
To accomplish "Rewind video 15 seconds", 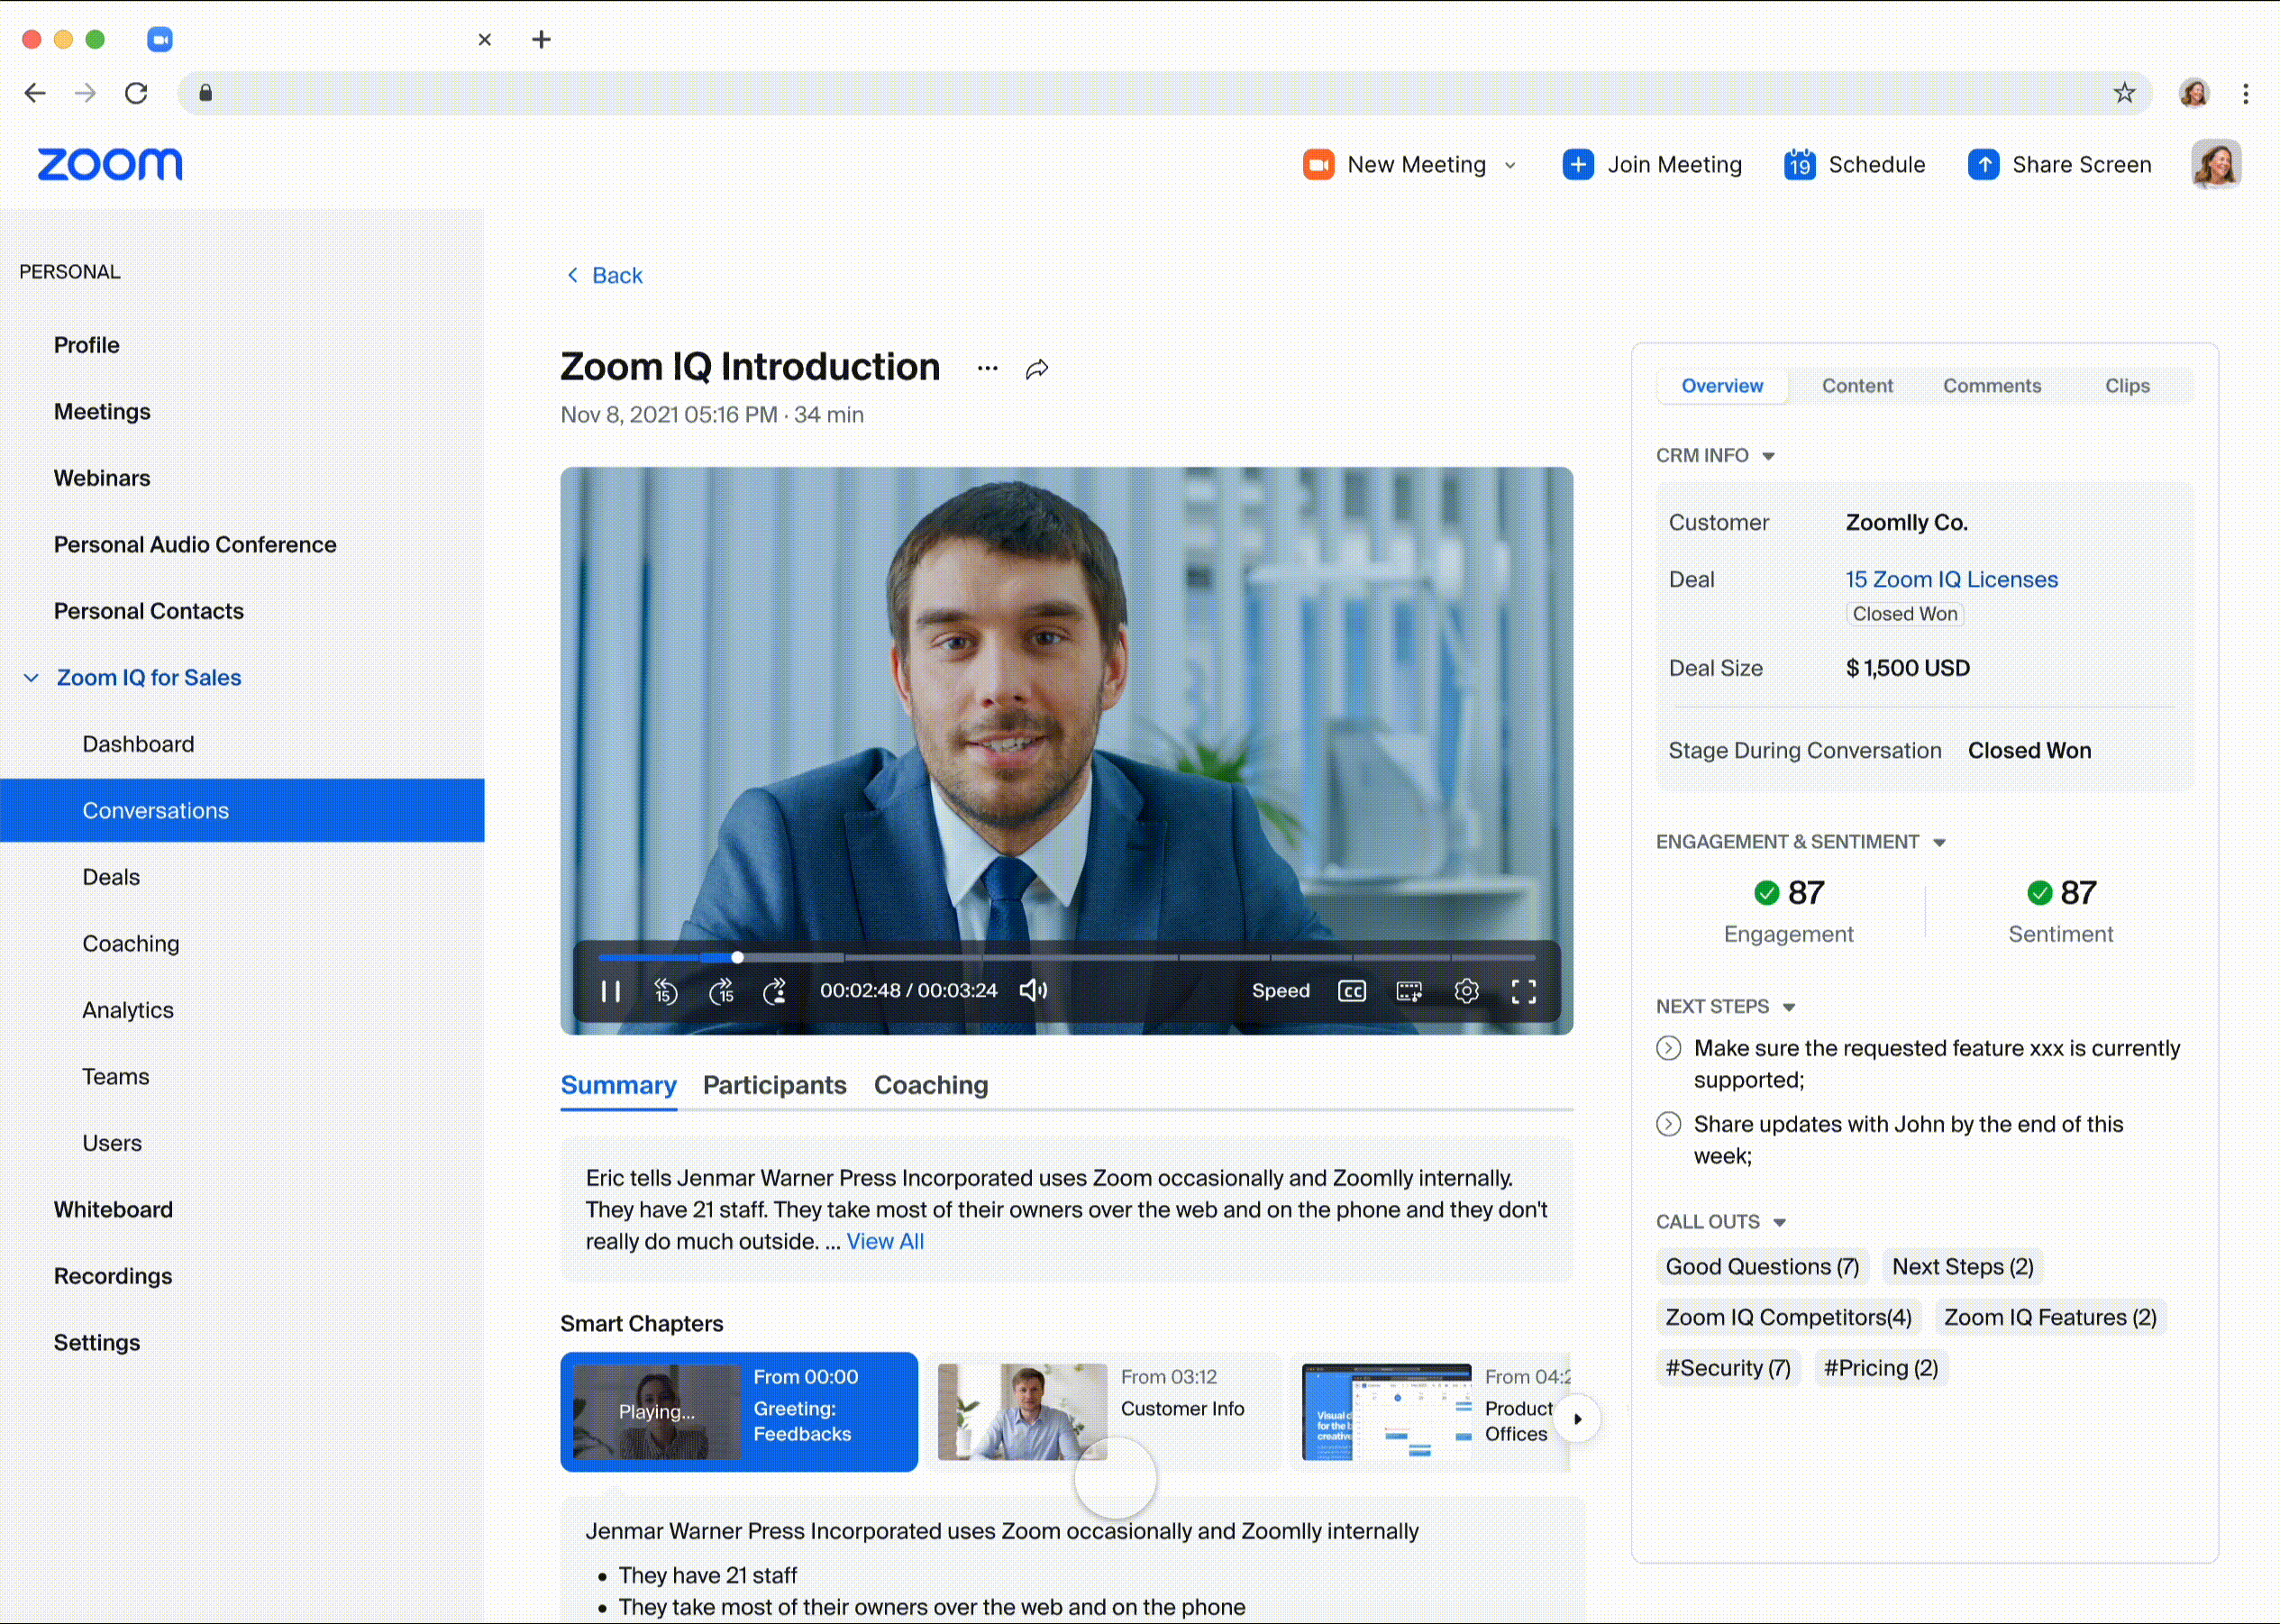I will click(665, 991).
